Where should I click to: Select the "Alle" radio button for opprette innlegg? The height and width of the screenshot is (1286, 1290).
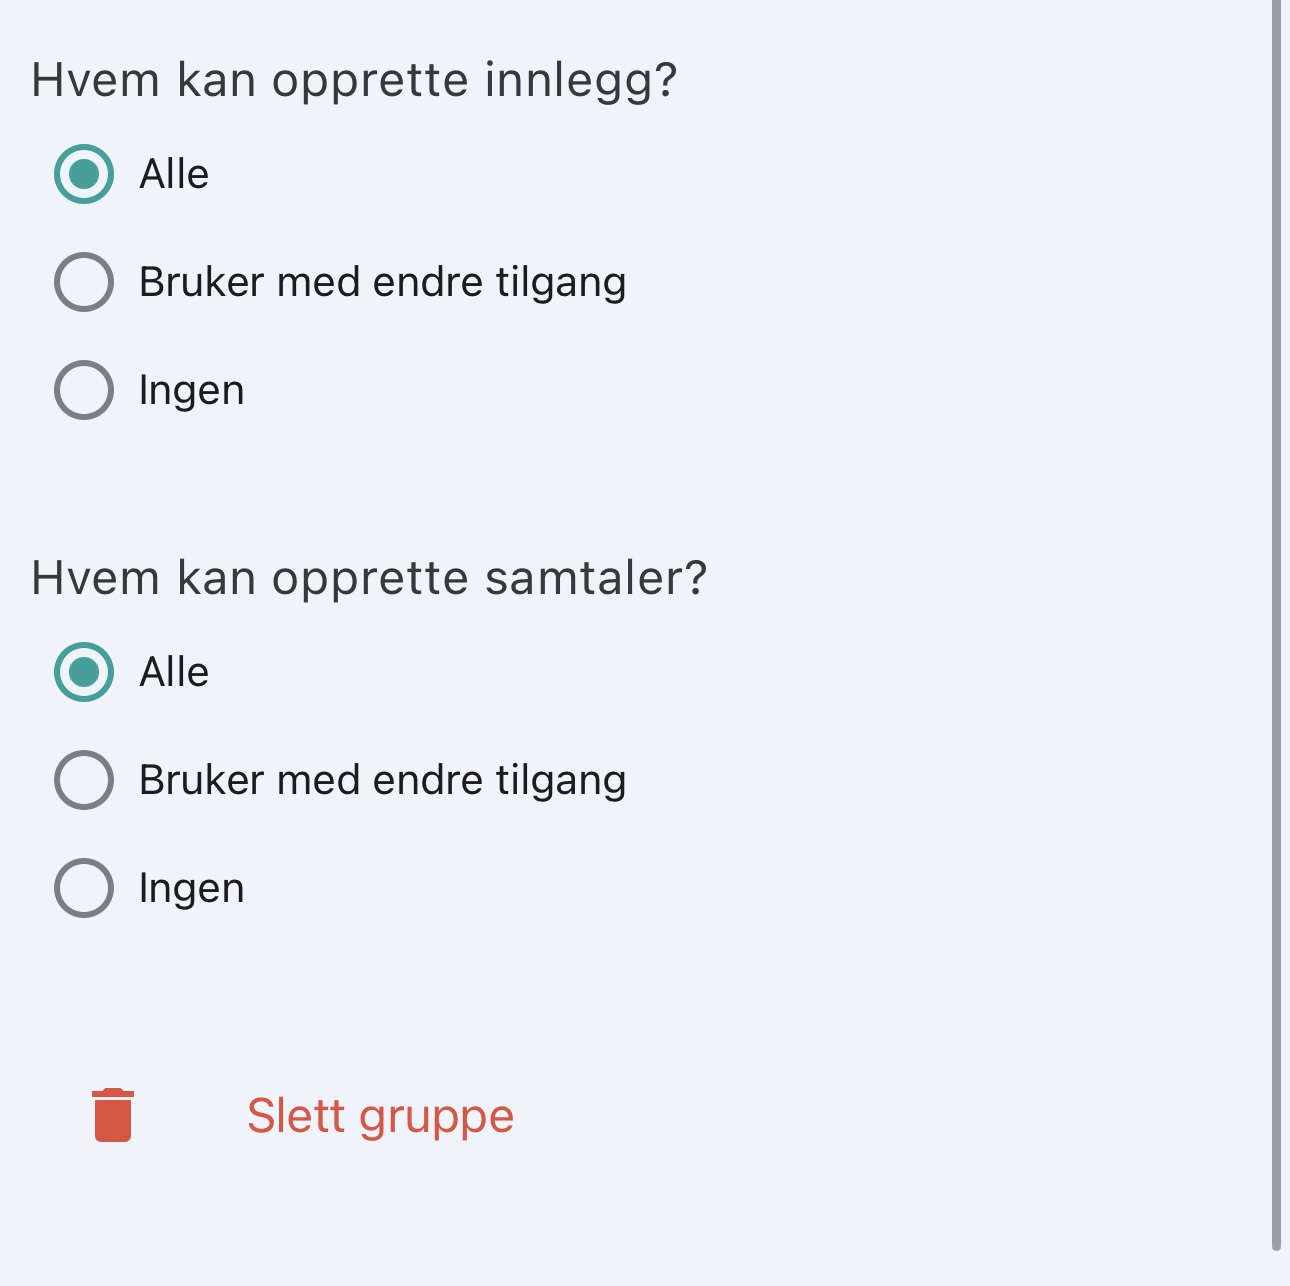coord(84,174)
